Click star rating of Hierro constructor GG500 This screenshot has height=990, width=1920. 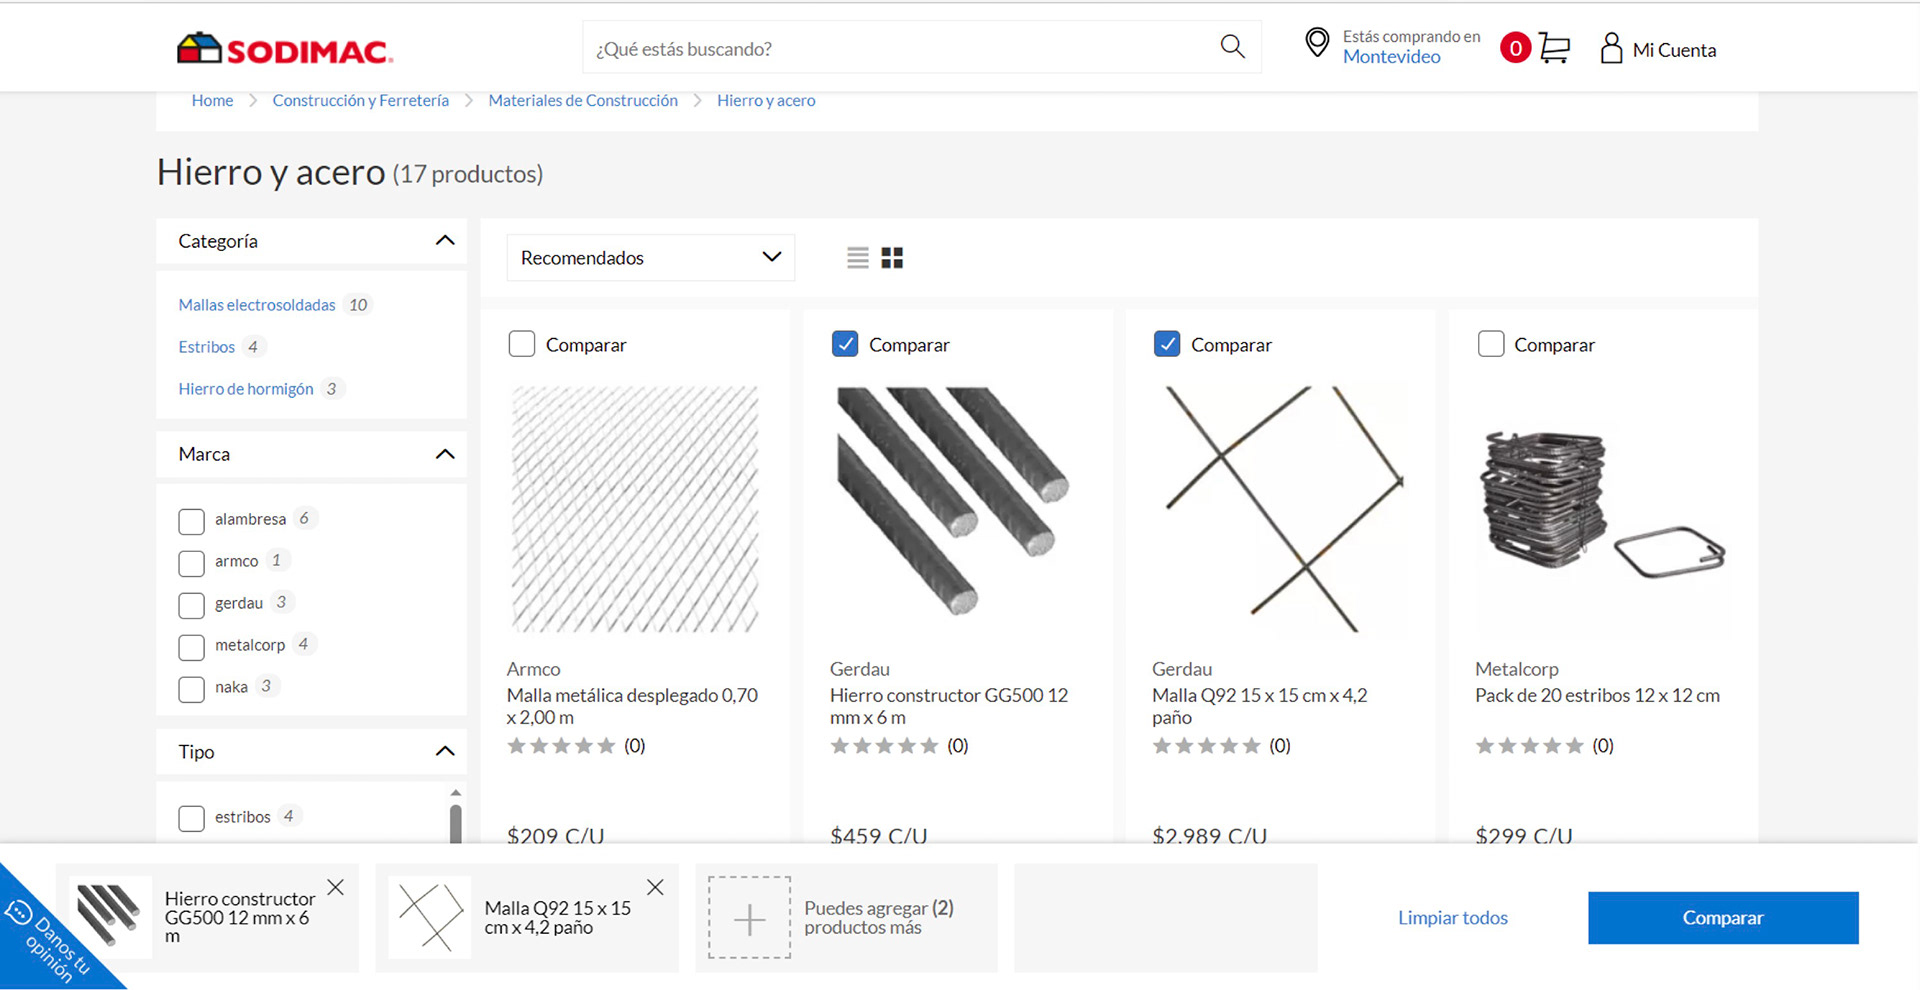884,746
